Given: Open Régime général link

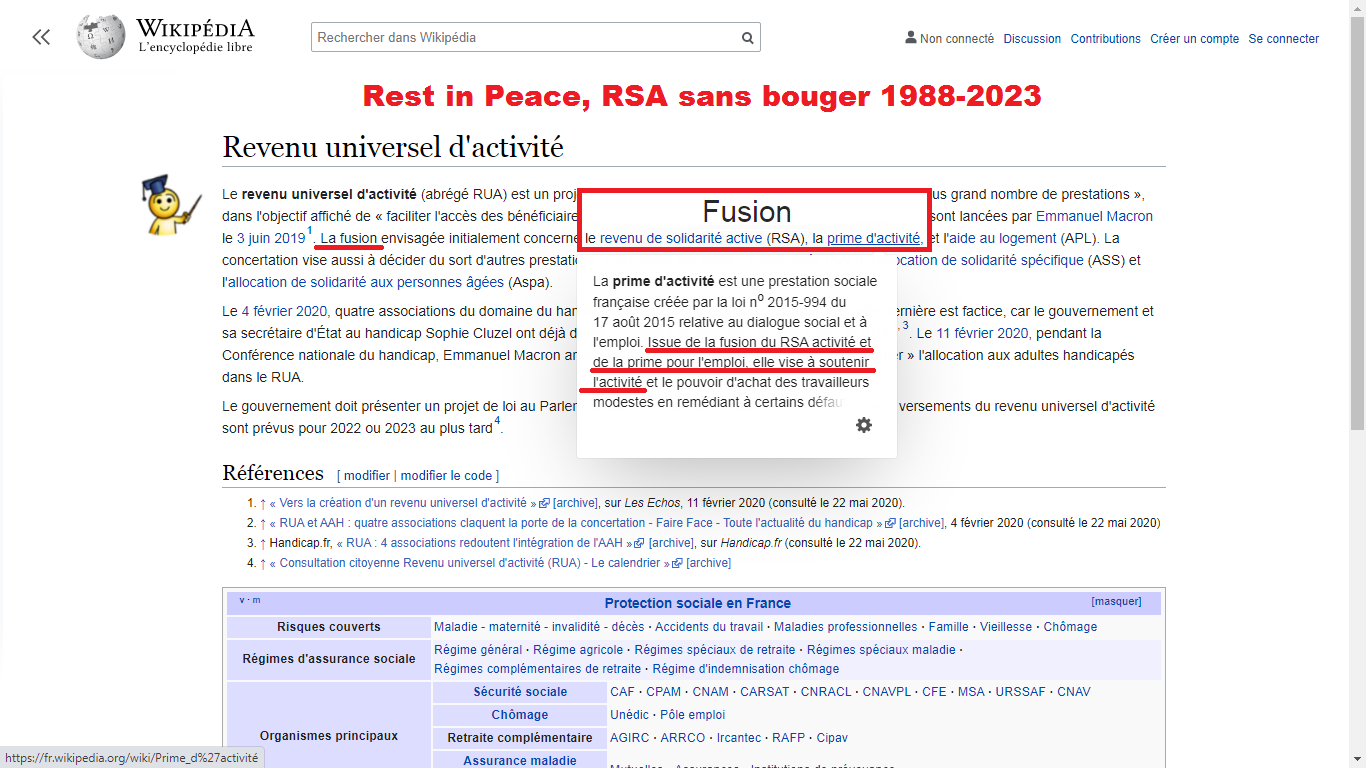Looking at the screenshot, I should pyautogui.click(x=478, y=650).
